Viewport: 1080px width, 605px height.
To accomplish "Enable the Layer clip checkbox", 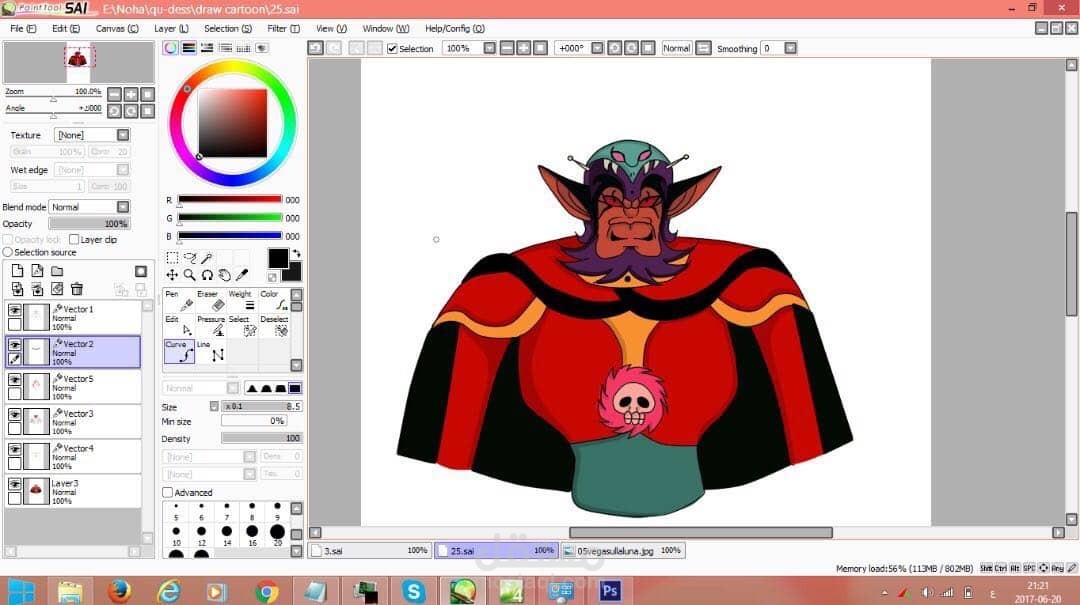I will tap(74, 240).
